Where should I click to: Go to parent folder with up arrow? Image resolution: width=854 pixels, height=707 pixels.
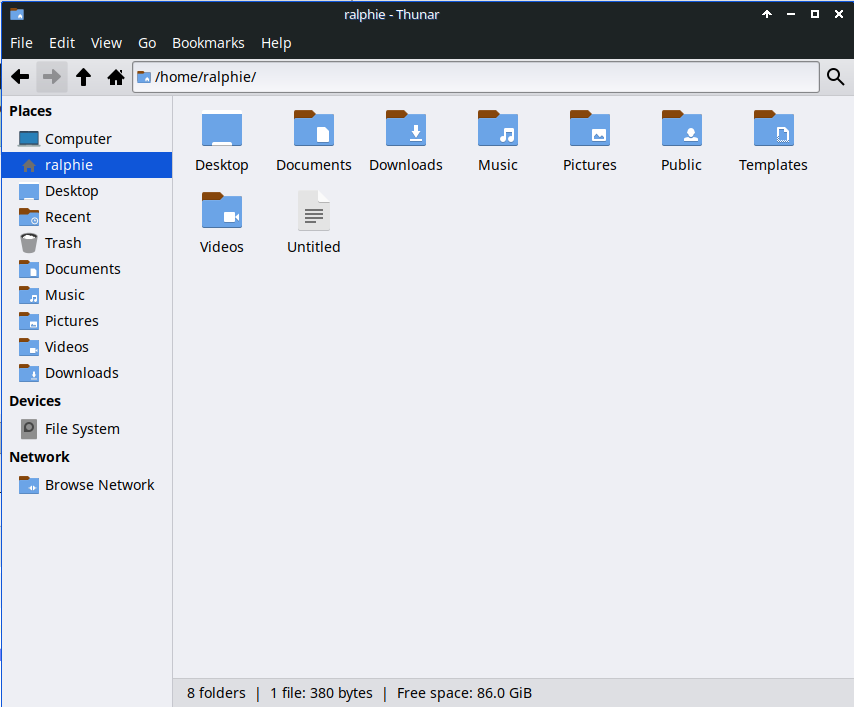(83, 77)
